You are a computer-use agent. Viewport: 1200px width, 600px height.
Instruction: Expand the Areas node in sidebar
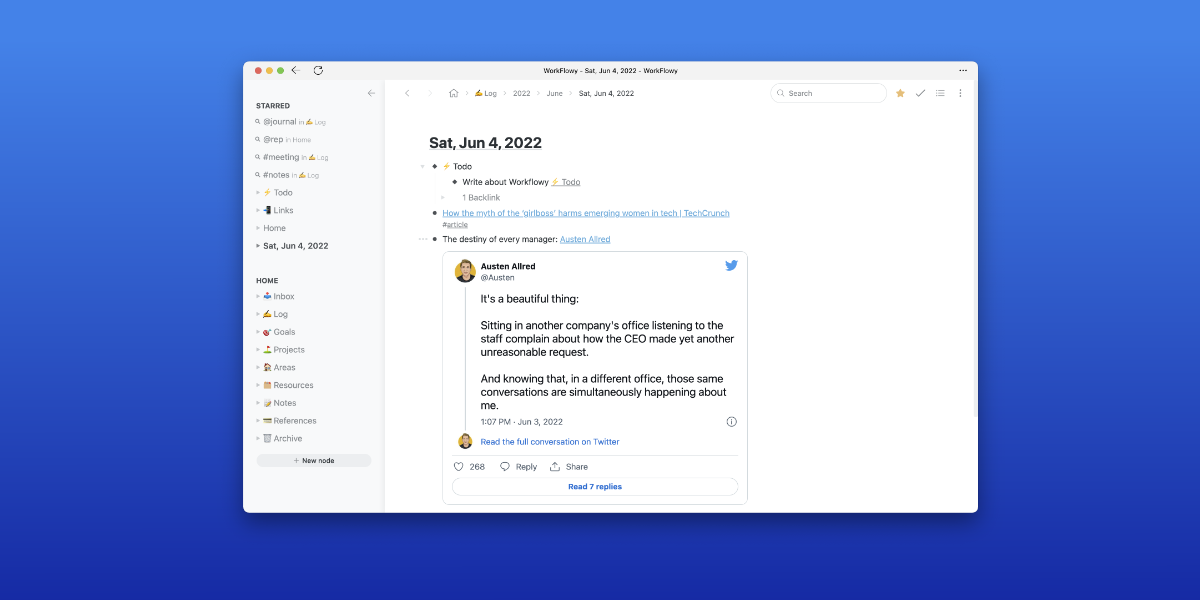pos(258,368)
